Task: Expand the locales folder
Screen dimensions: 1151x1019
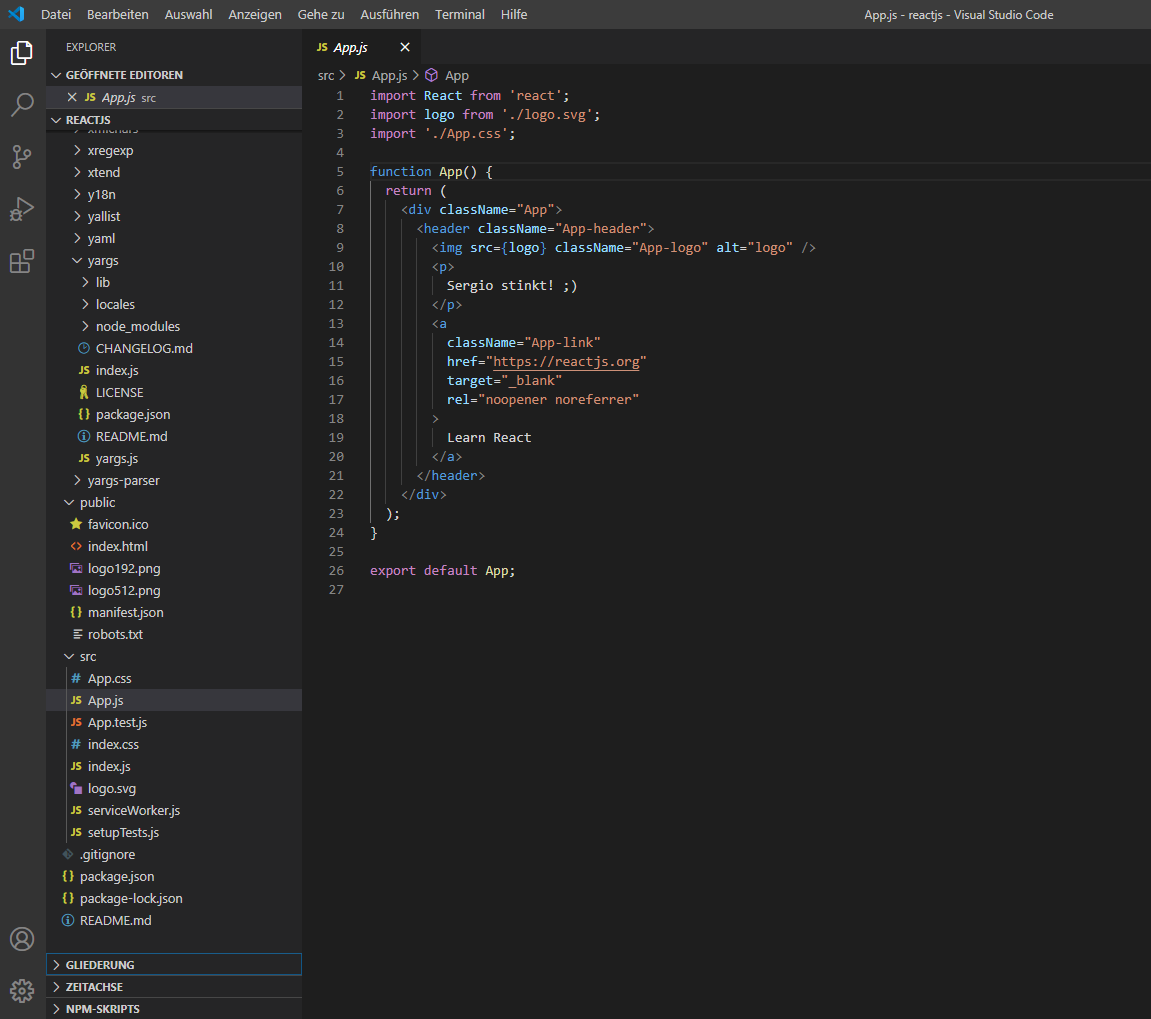Action: 86,305
